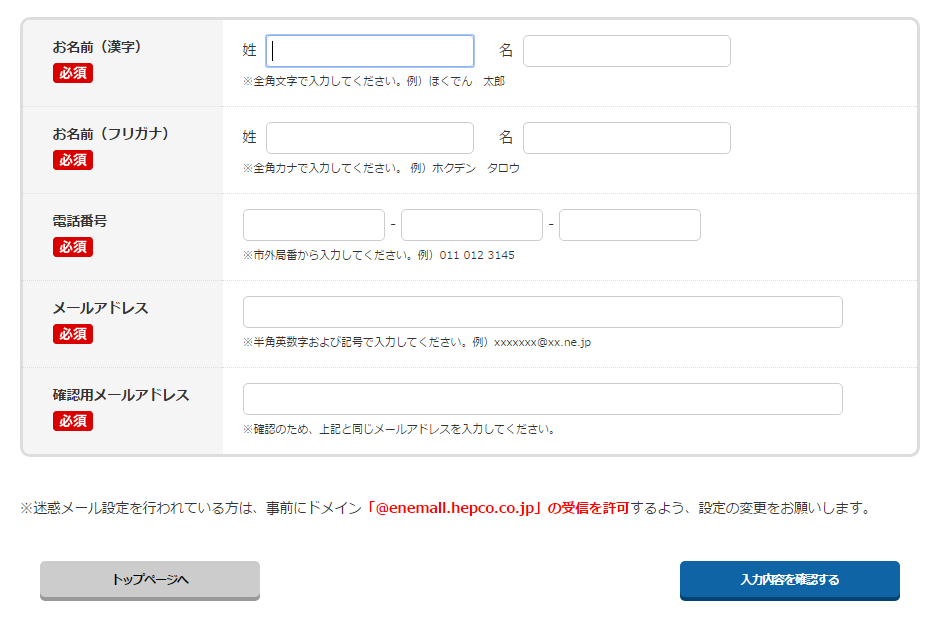This screenshot has height=619, width=941.
Task: Click the 確認用メールアドレス input field
Action: tap(543, 399)
